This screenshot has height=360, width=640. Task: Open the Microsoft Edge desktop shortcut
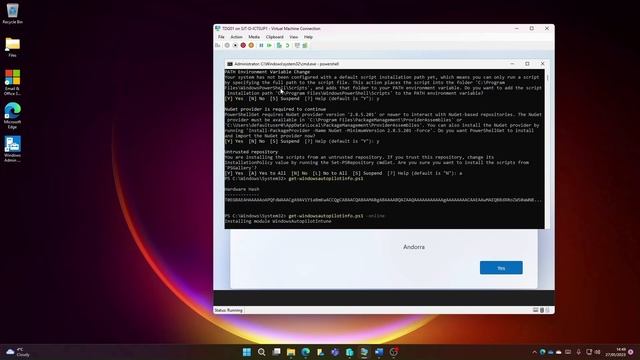13,116
